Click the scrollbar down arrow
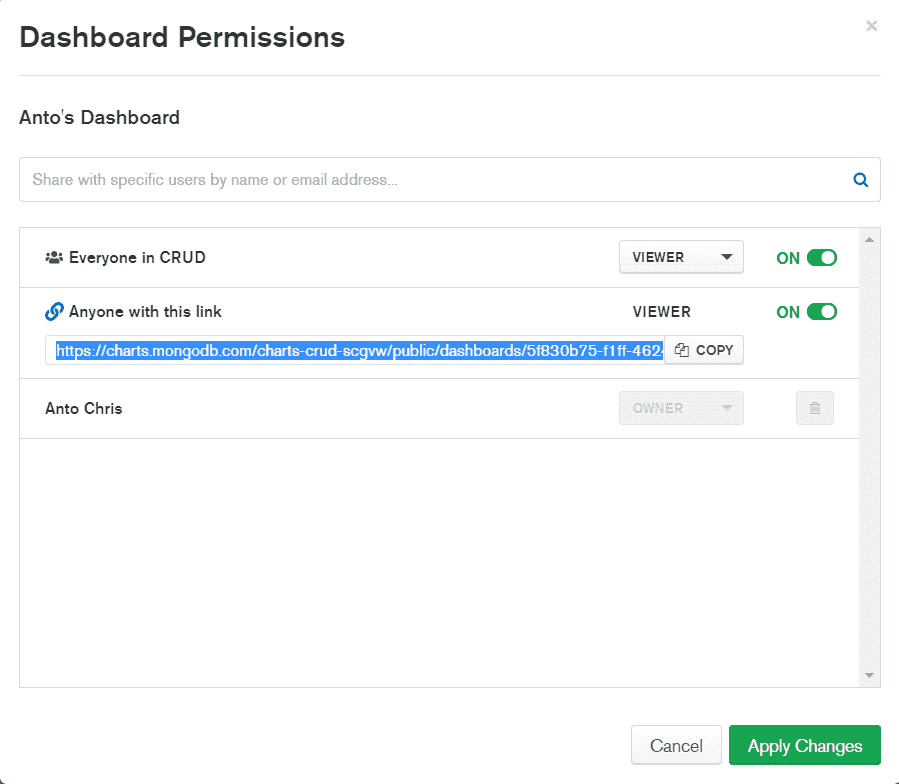The width and height of the screenshot is (899, 784). coord(870,673)
